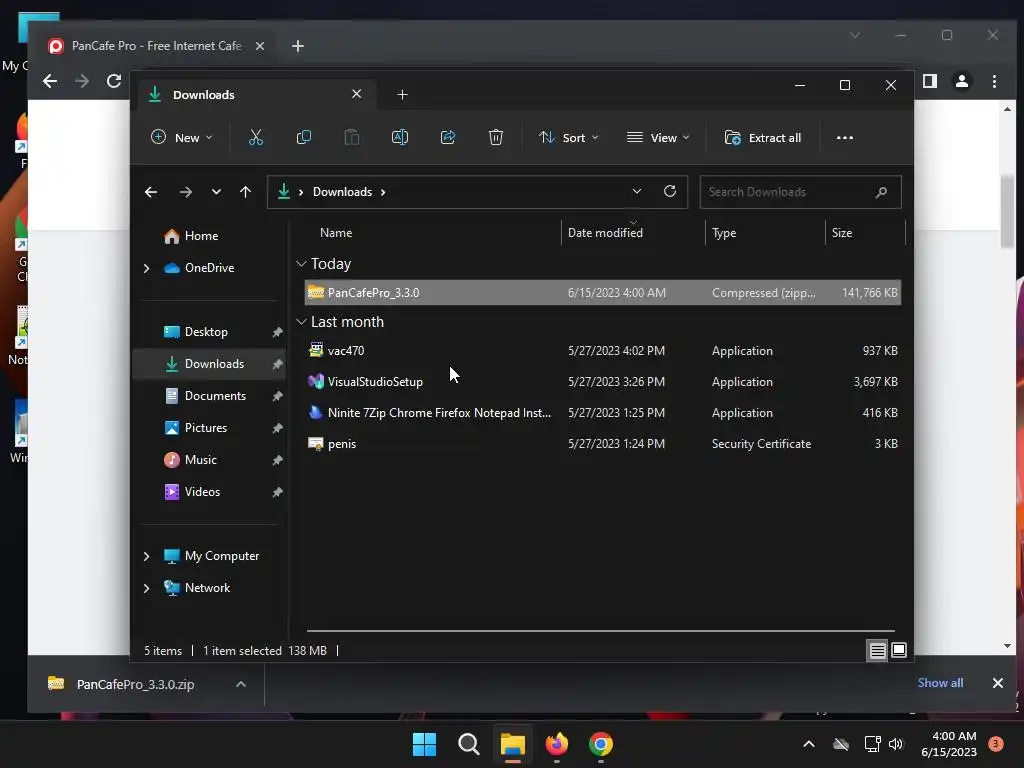
Task: Expand My Computer tree node
Action: tap(146, 556)
